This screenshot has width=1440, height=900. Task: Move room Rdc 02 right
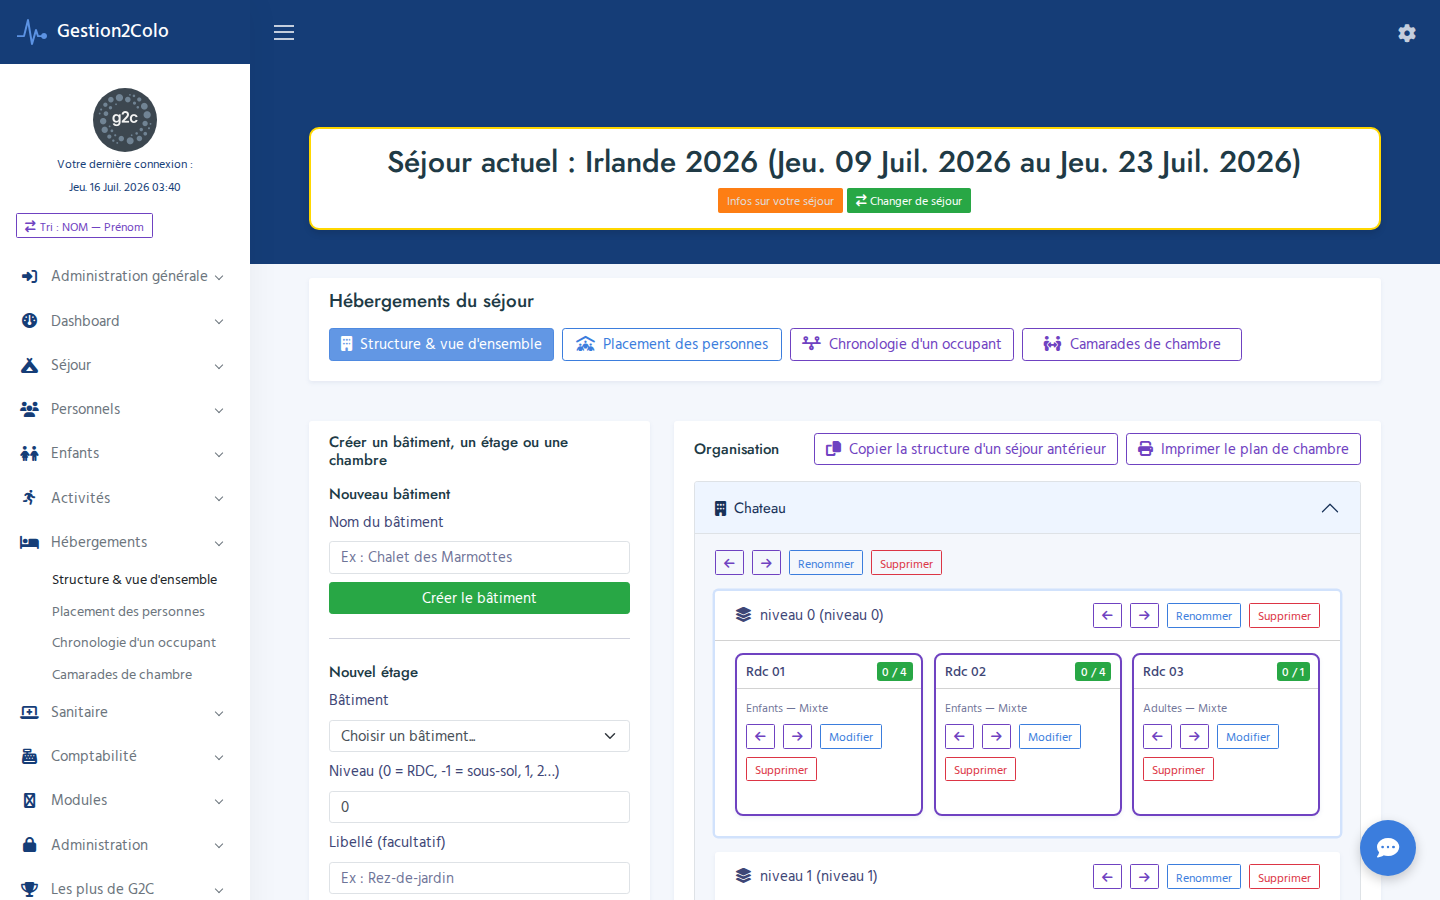pyautogui.click(x=996, y=737)
